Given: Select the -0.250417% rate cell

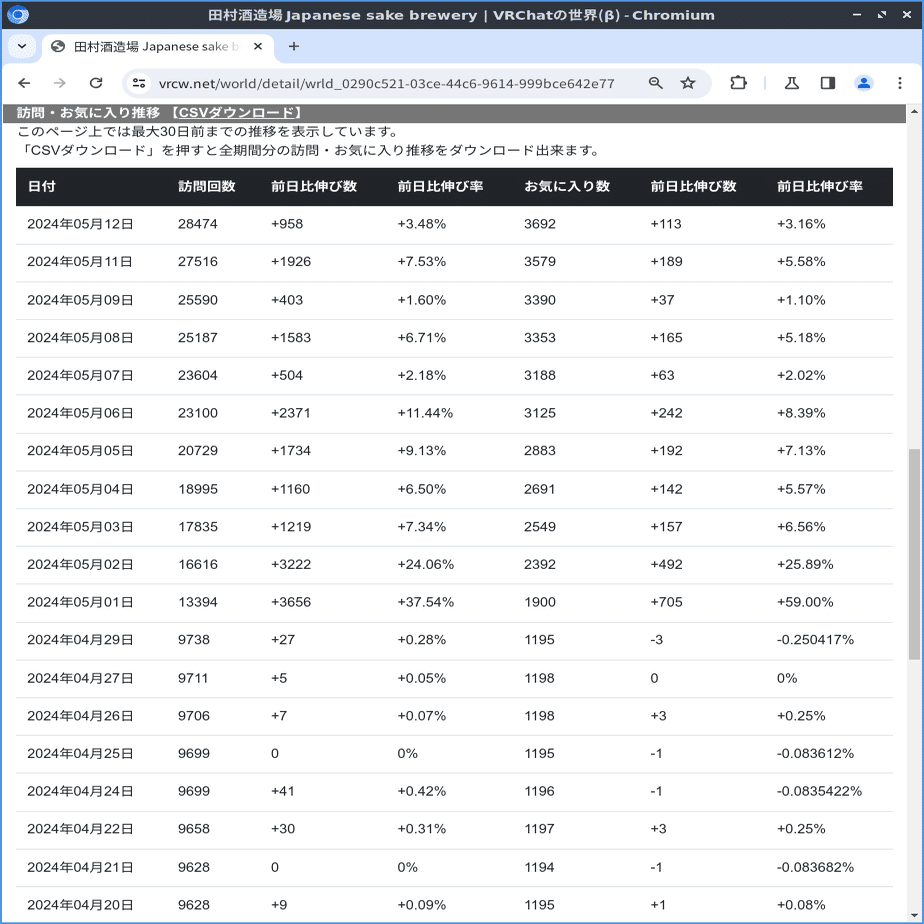Looking at the screenshot, I should (816, 641).
